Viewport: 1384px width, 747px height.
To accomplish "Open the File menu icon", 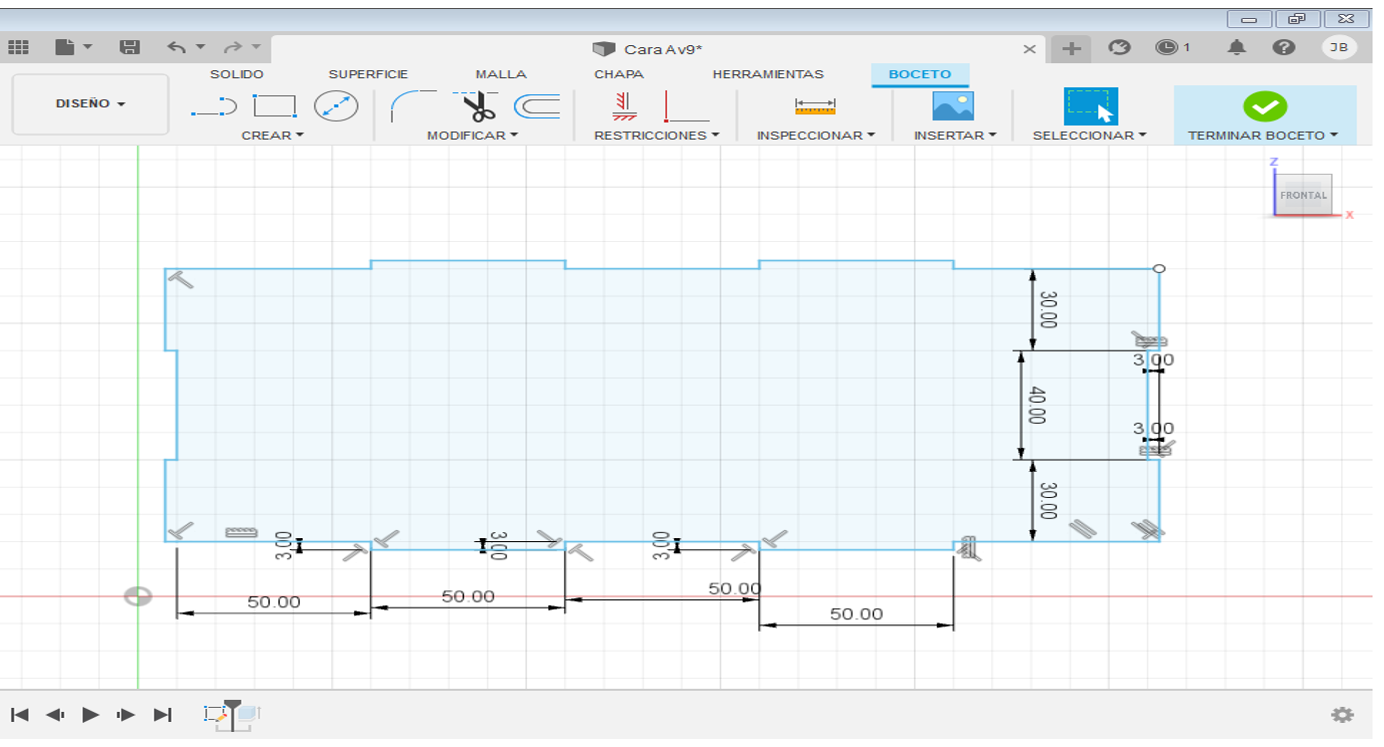I will (66, 47).
